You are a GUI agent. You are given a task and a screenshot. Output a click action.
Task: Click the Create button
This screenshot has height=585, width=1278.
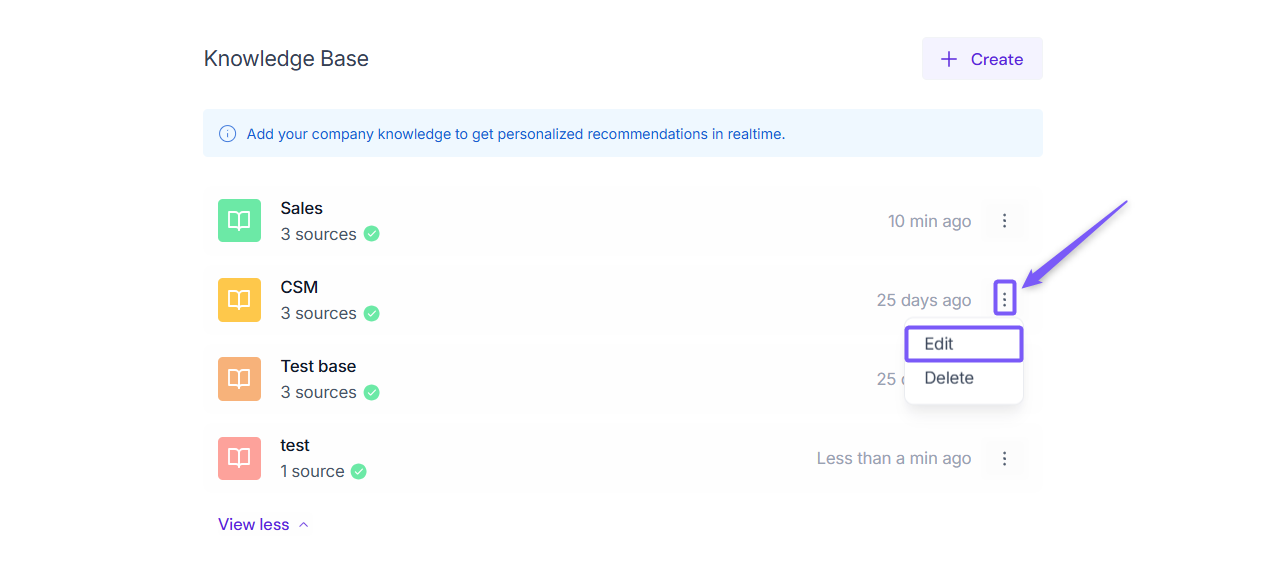[982, 59]
